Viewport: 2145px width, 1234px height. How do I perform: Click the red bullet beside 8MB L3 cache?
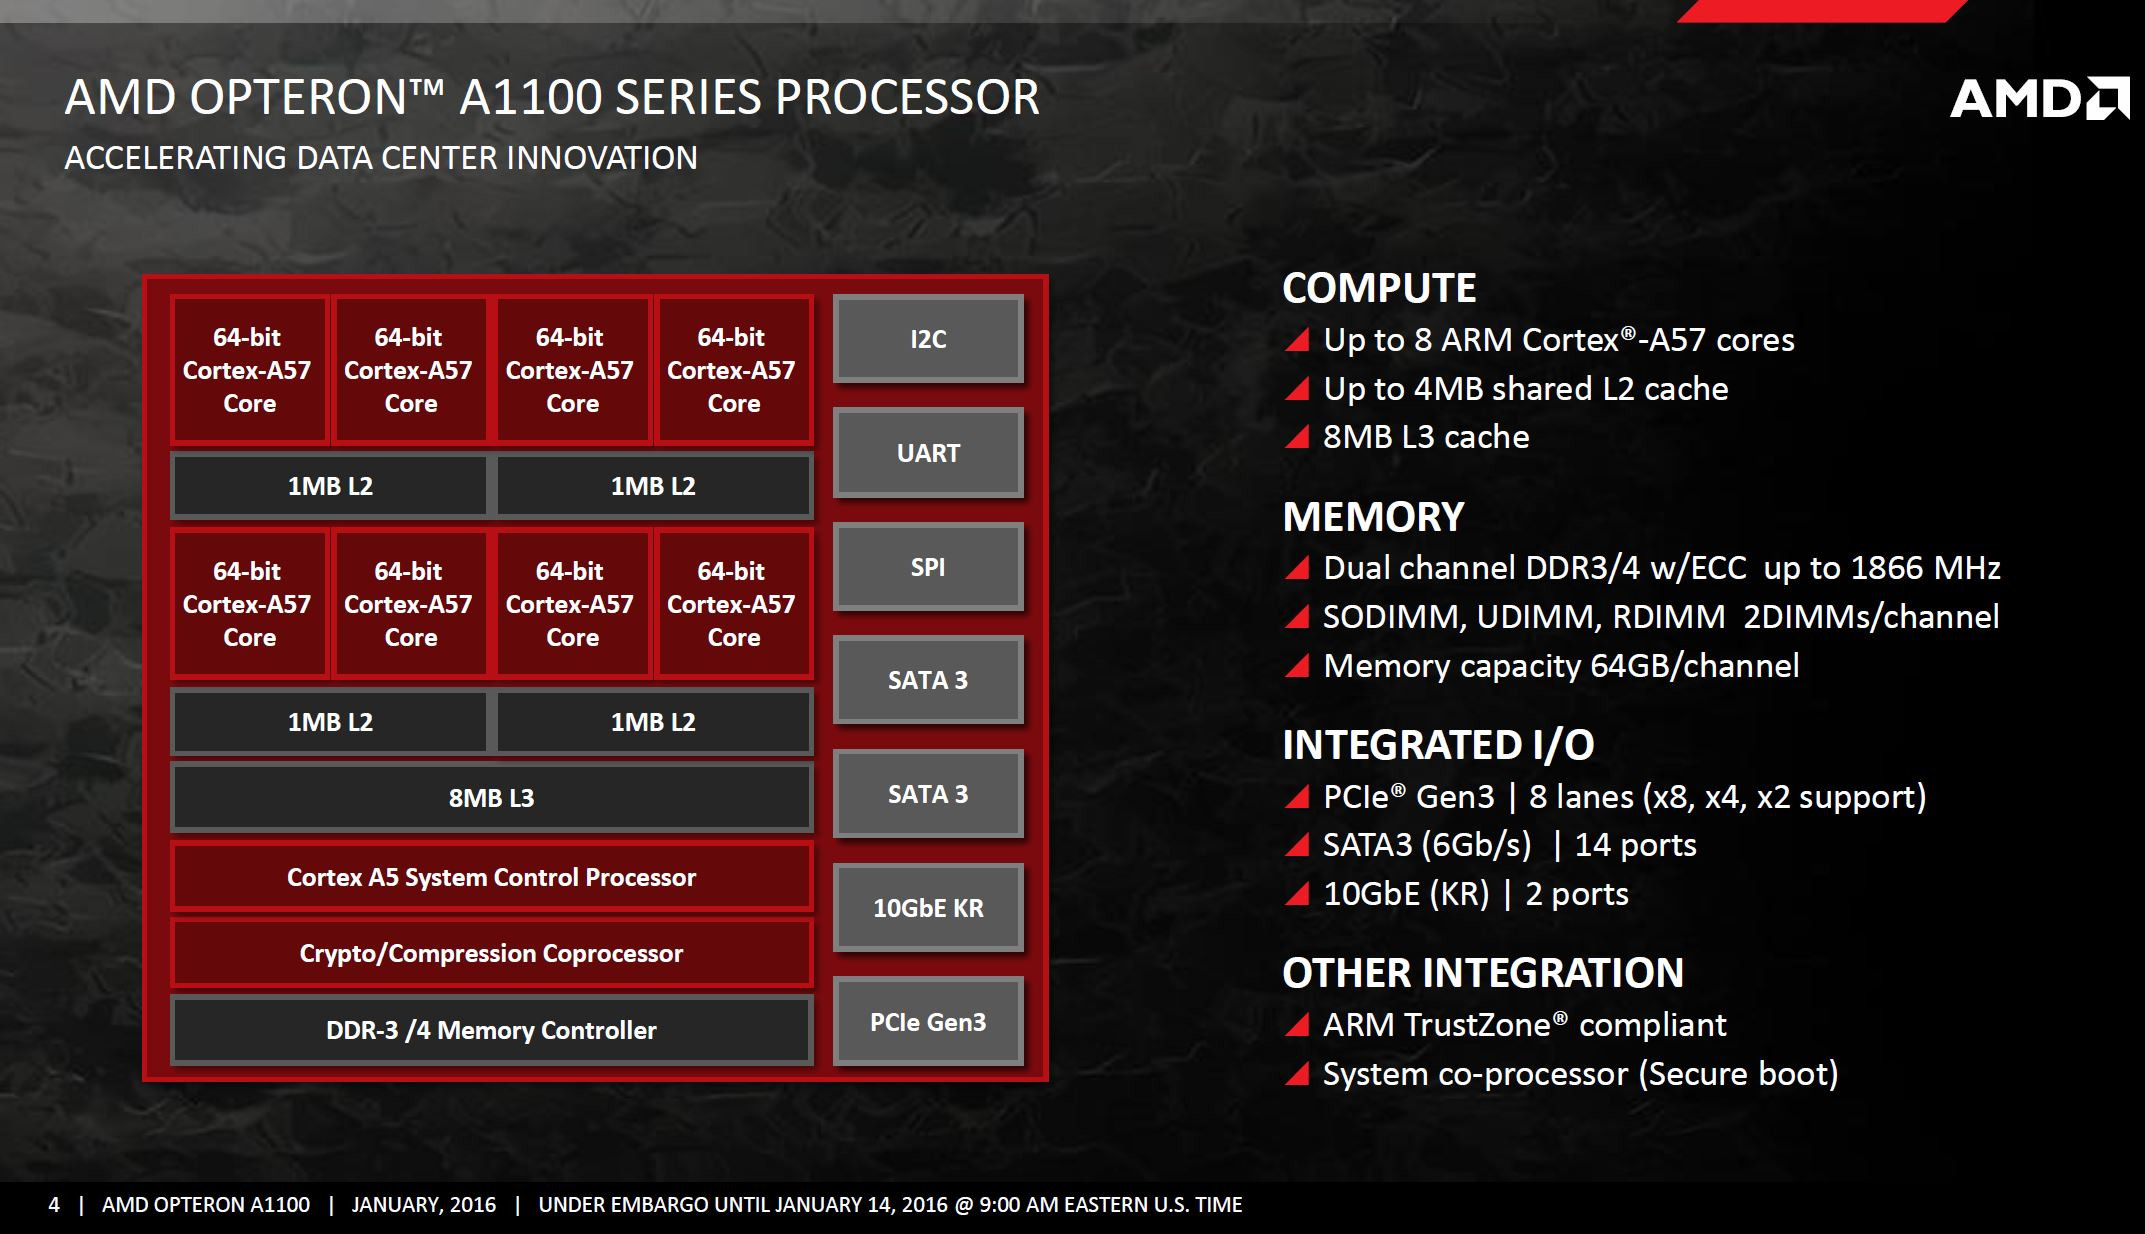pyautogui.click(x=1297, y=437)
